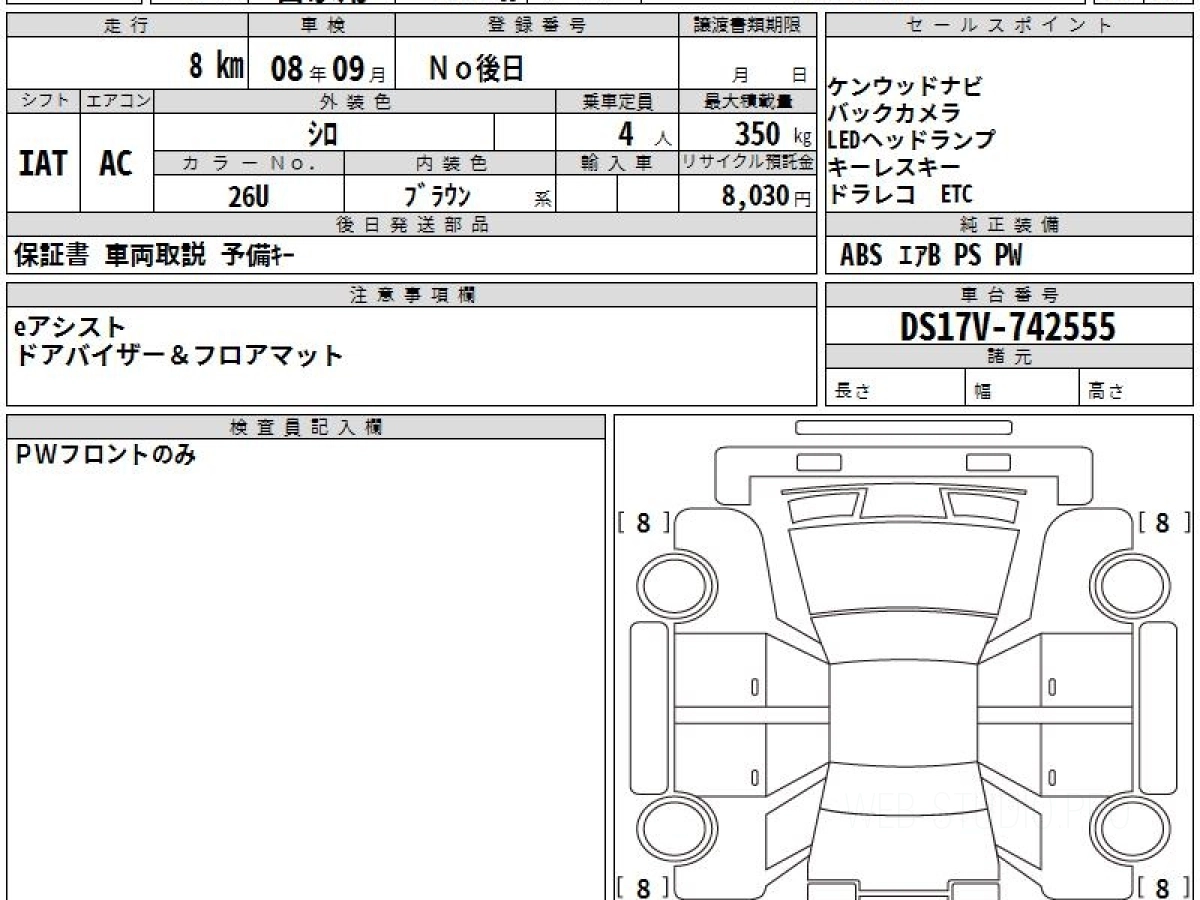Click the 幅 dimension field
This screenshot has height=900, width=1200.
[1023, 389]
